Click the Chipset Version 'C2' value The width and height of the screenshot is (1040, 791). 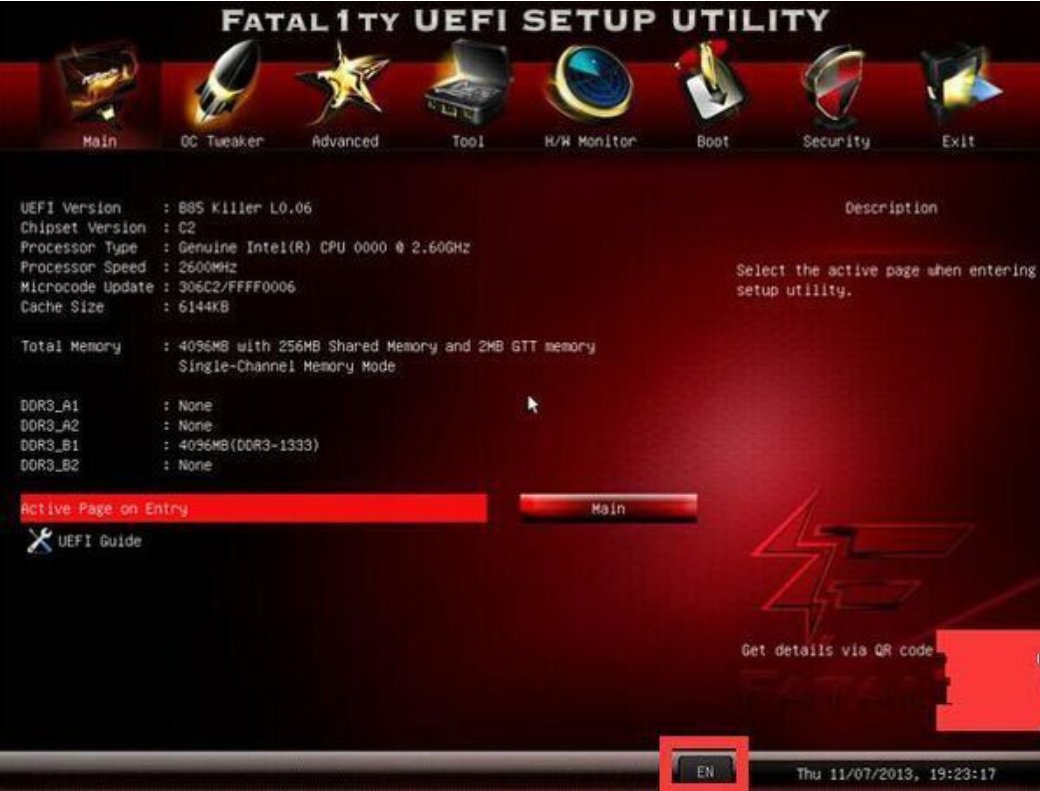186,227
